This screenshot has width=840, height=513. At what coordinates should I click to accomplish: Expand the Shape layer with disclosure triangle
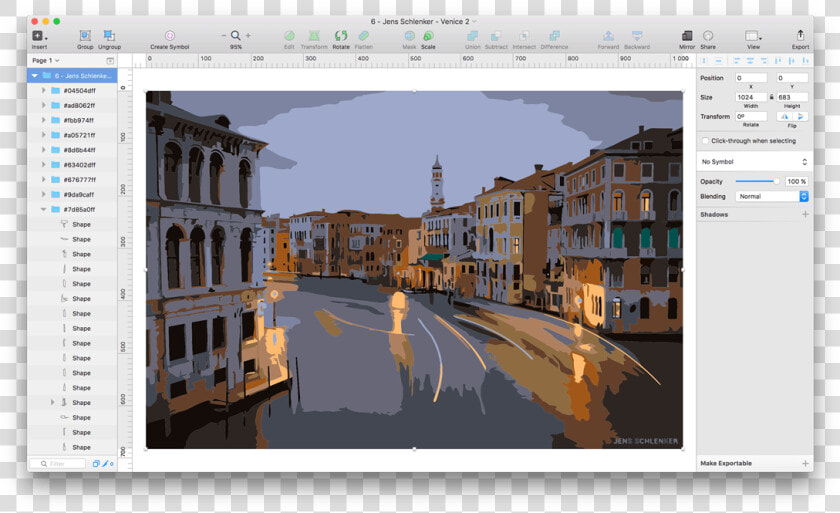point(52,402)
